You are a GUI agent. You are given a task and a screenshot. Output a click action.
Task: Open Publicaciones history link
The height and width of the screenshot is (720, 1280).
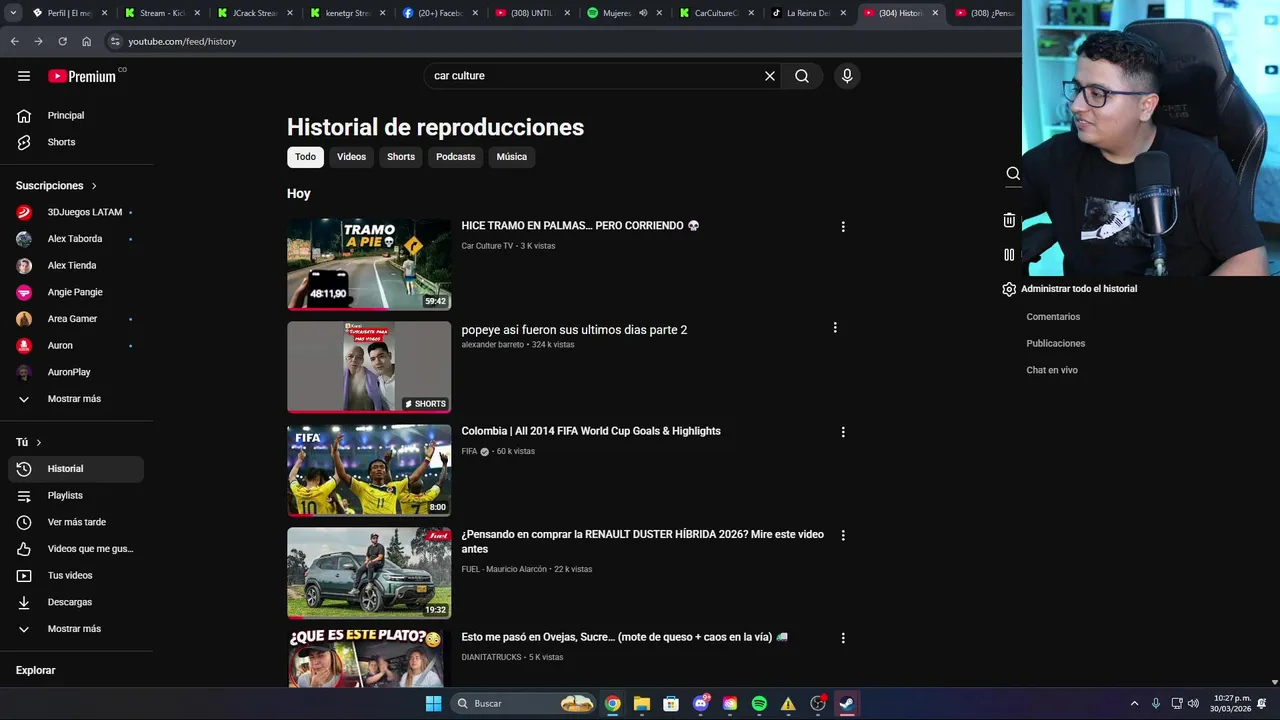[x=1055, y=344]
